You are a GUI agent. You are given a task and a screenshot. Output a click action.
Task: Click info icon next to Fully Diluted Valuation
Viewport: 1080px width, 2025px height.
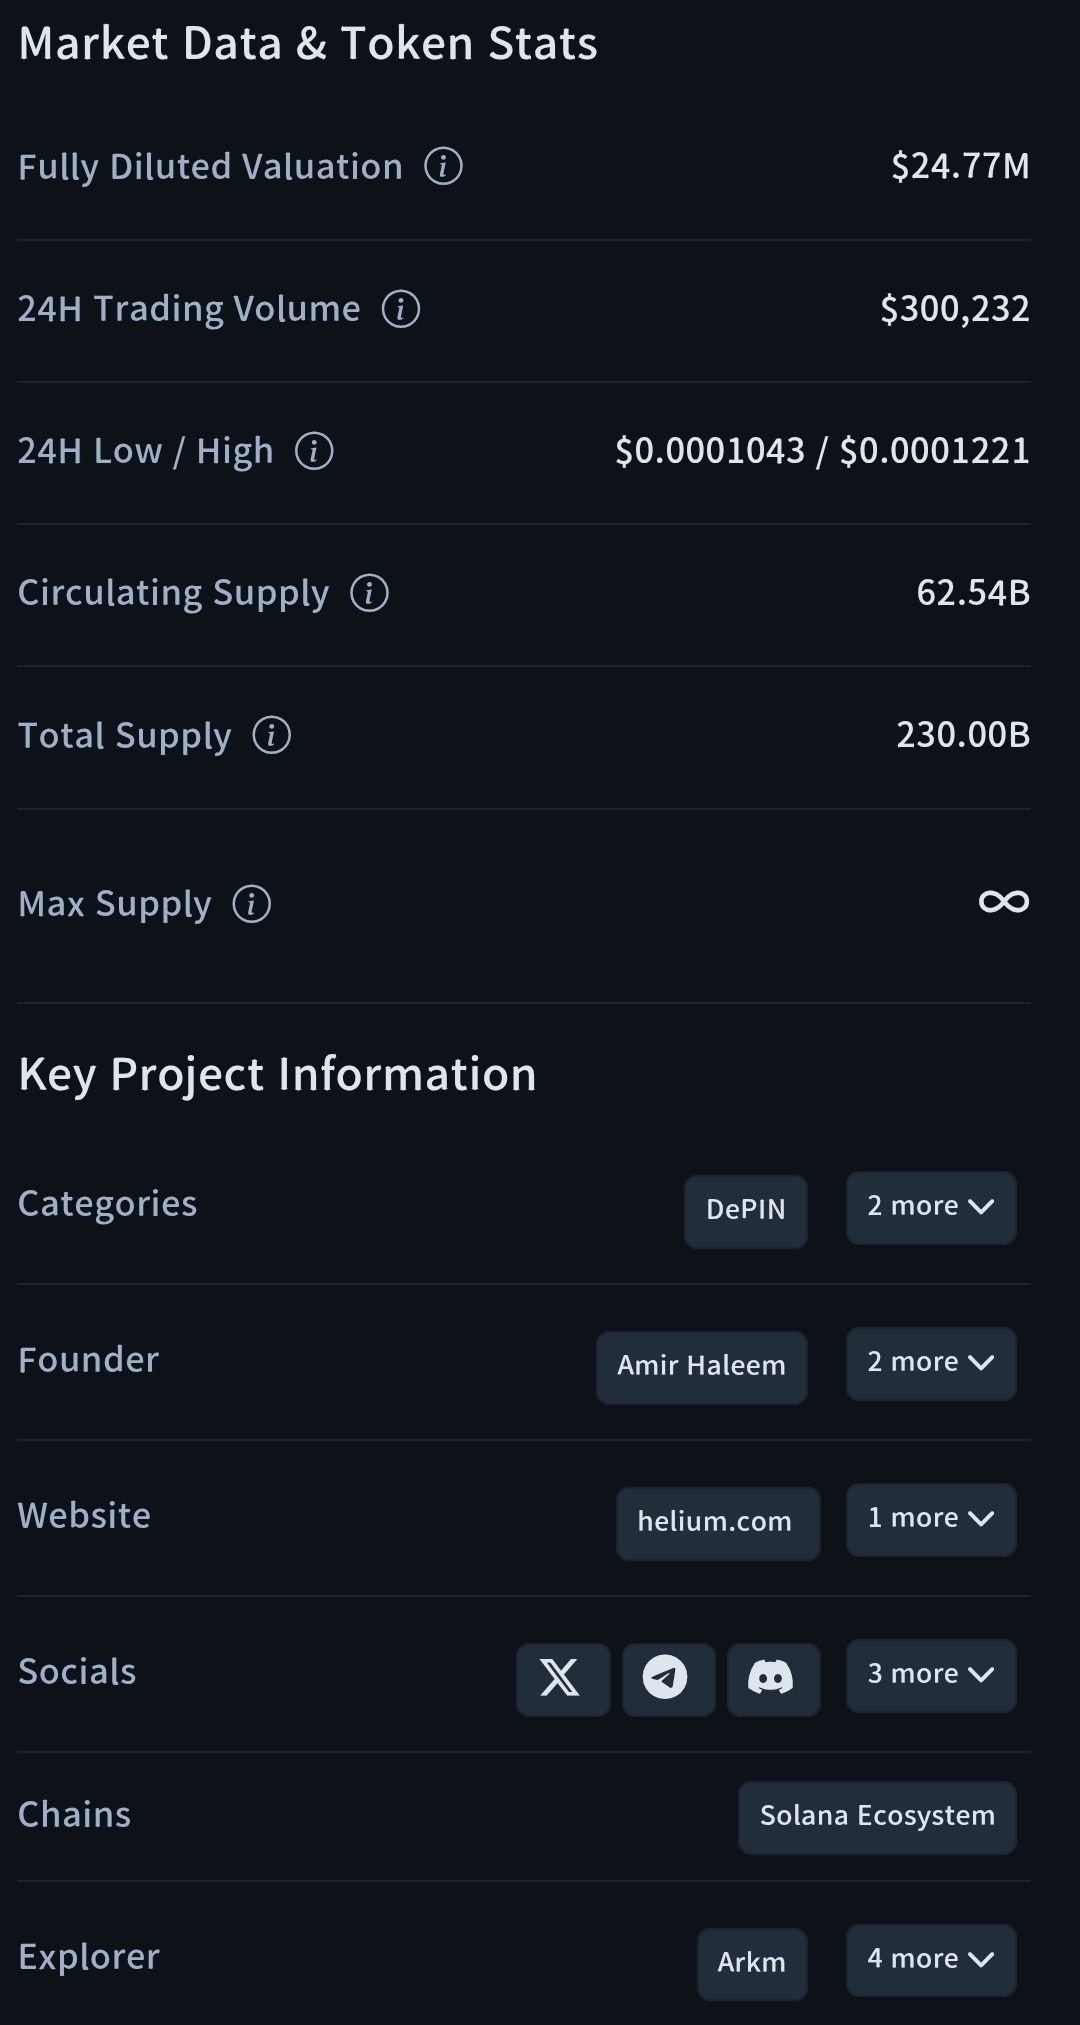point(443,166)
